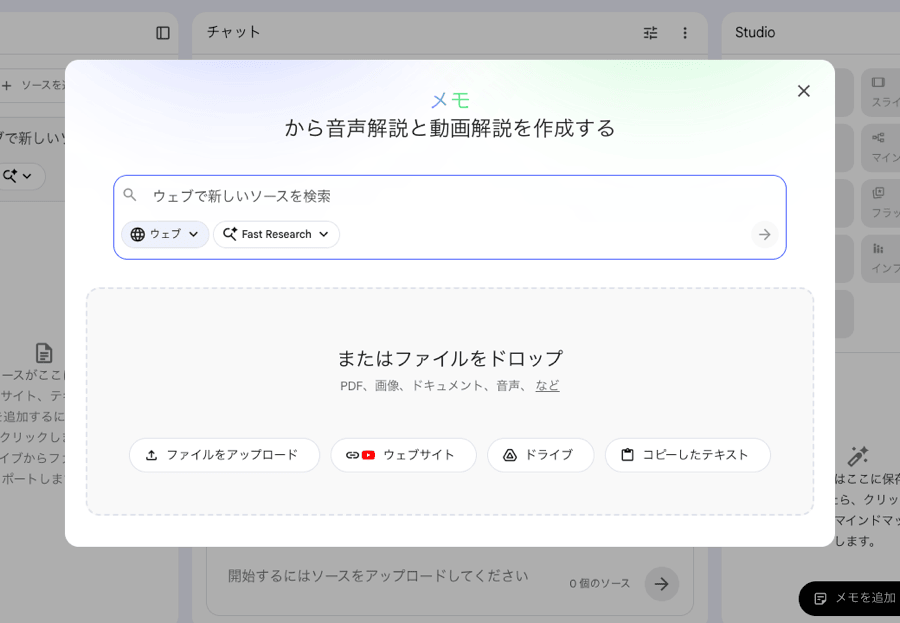900x623 pixels.
Task: Click the magnifier icon in the source search field
Action: click(x=130, y=195)
